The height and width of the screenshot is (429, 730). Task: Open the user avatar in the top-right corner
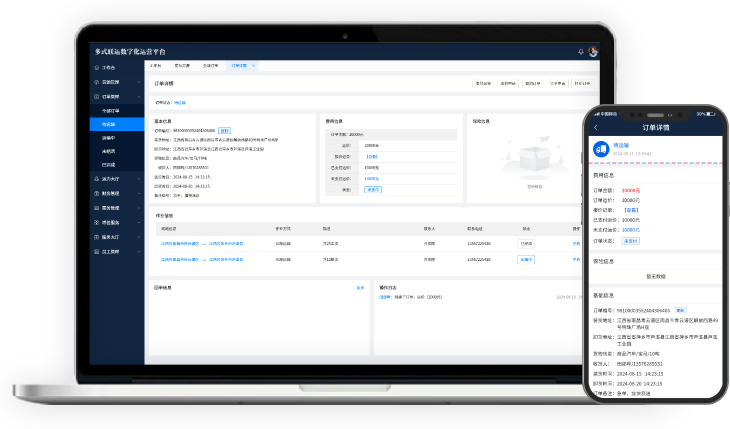tap(593, 51)
